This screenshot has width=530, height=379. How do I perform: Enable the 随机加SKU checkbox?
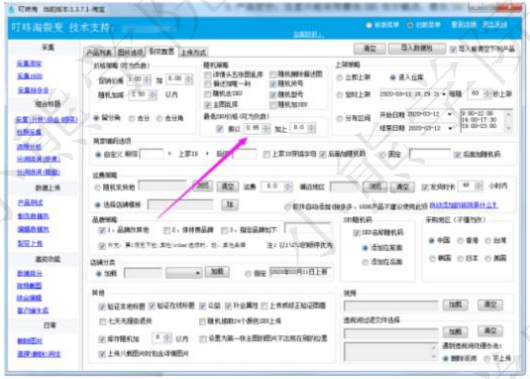pos(273,105)
